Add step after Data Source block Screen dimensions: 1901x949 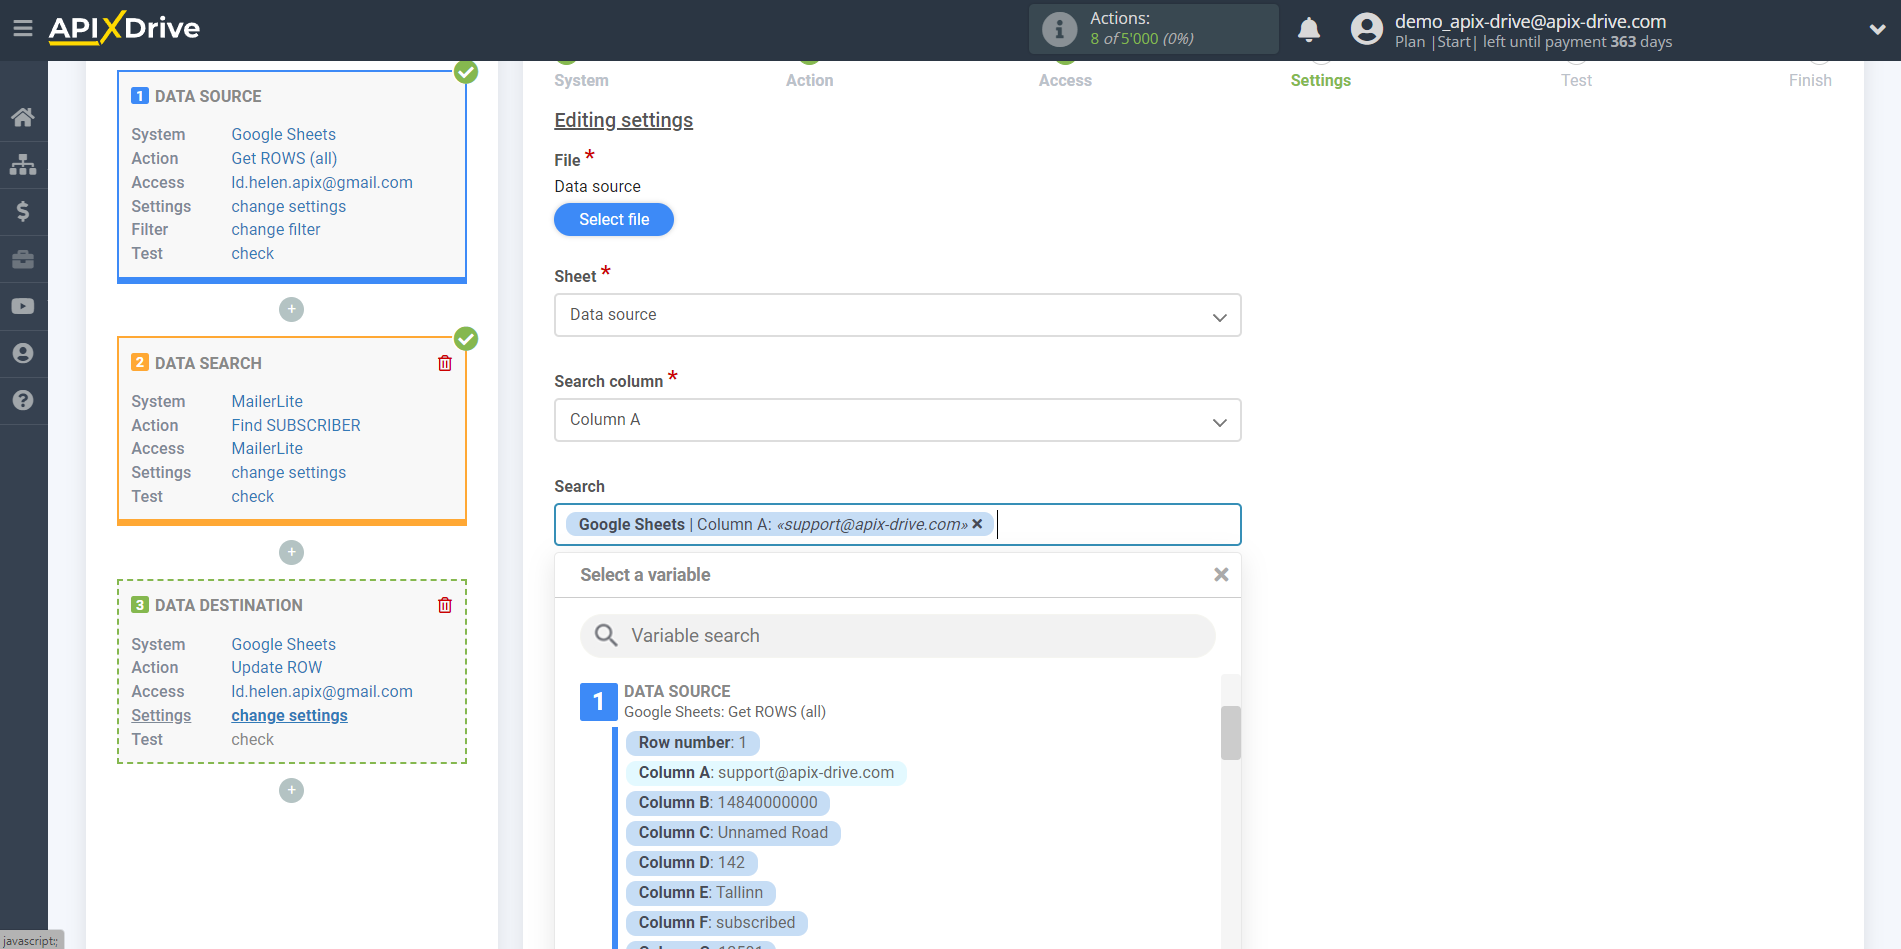point(291,309)
